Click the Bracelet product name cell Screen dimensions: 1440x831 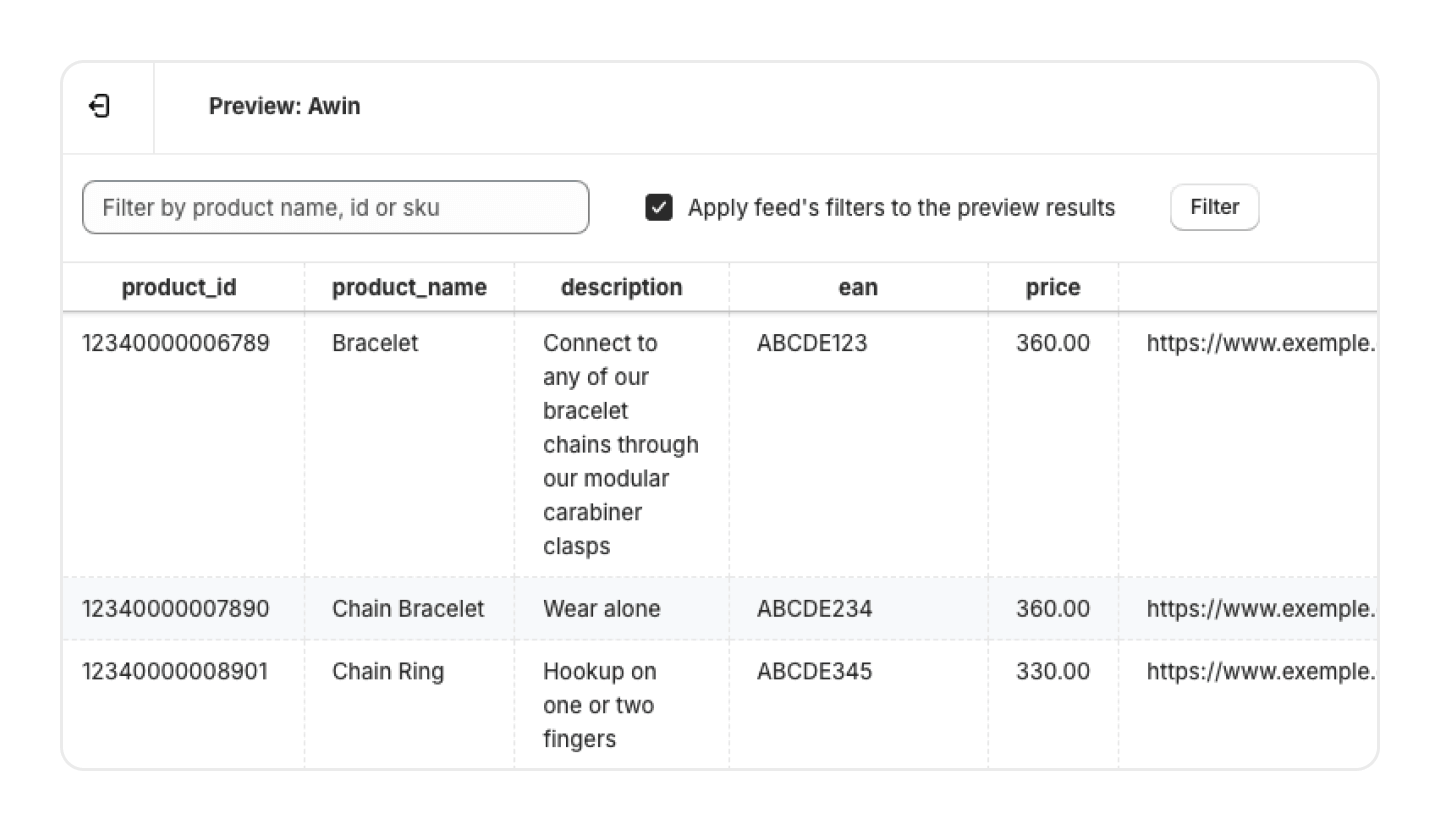click(x=375, y=343)
